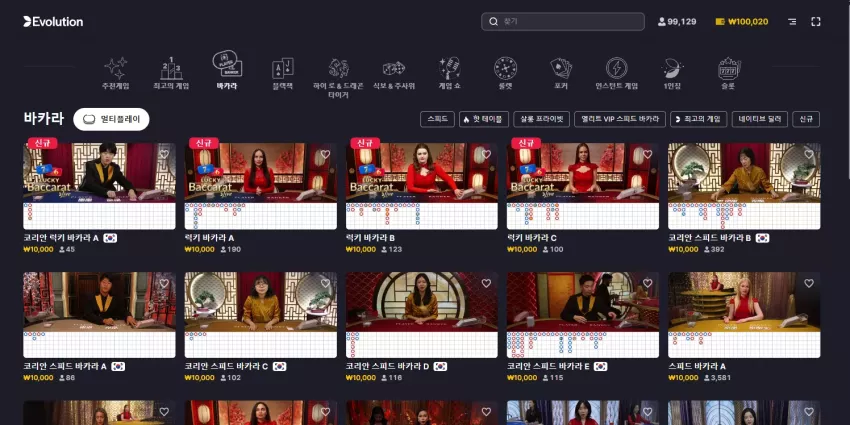
Task: Apply the Speed filter chip
Action: pyautogui.click(x=437, y=119)
